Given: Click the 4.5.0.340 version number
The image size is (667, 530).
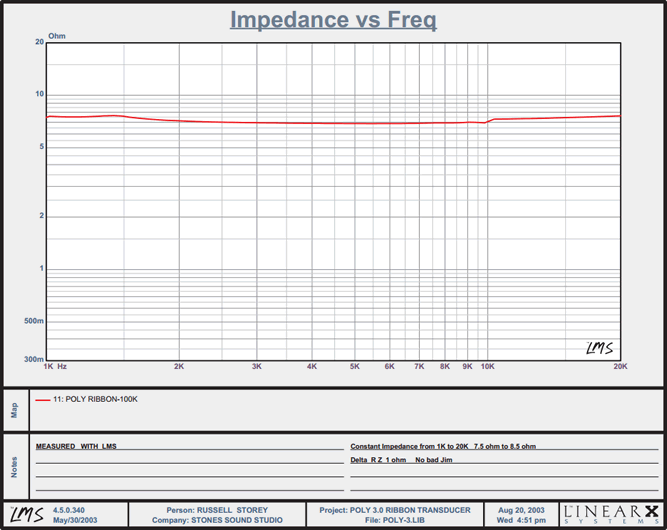Looking at the screenshot, I should tap(72, 510).
